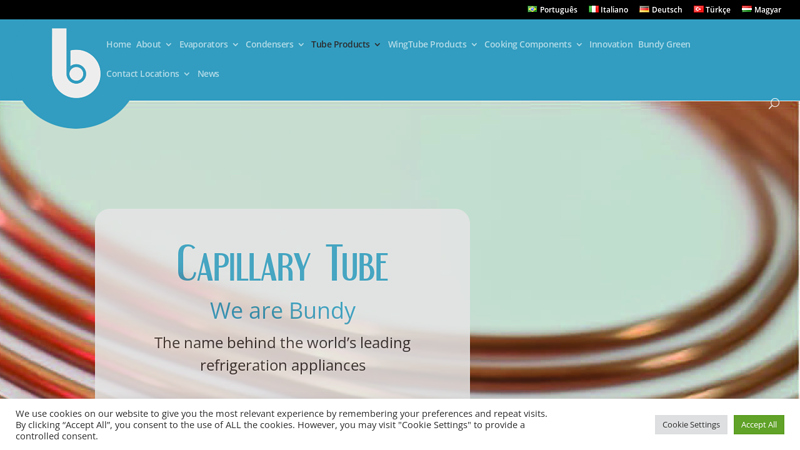Click the 'We are Bundy' subheading
The image size is (800, 450).
(282, 310)
